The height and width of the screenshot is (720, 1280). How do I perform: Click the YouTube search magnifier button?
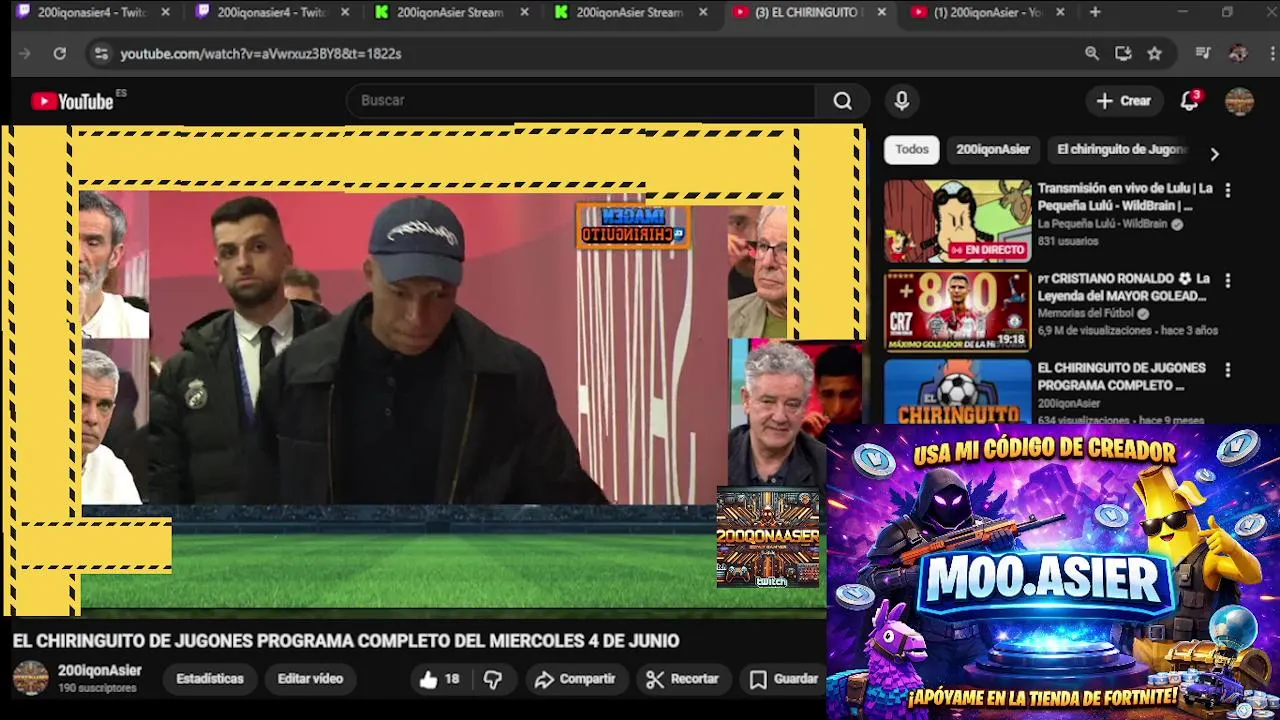(x=842, y=101)
